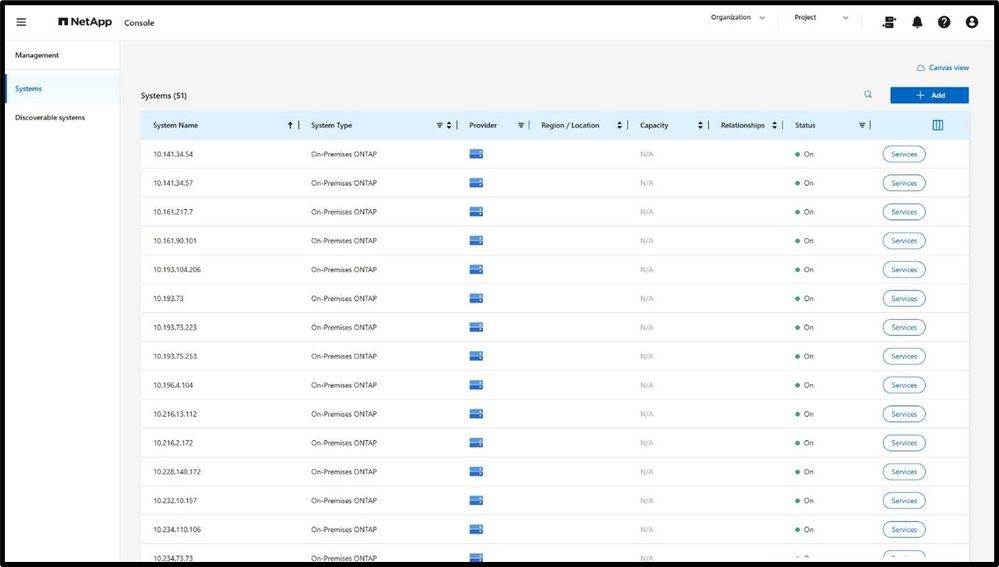Viewport: 999px width, 567px height.
Task: Open Services for 10.234.110.106
Action: point(903,529)
